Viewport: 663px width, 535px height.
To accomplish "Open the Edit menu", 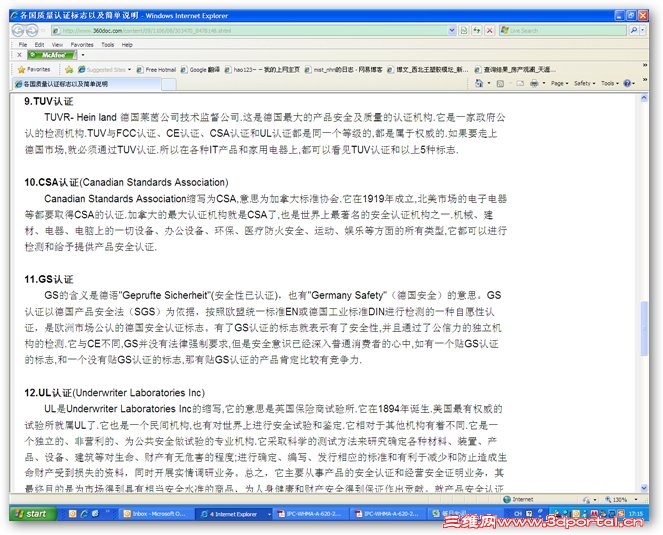I will tap(39, 44).
